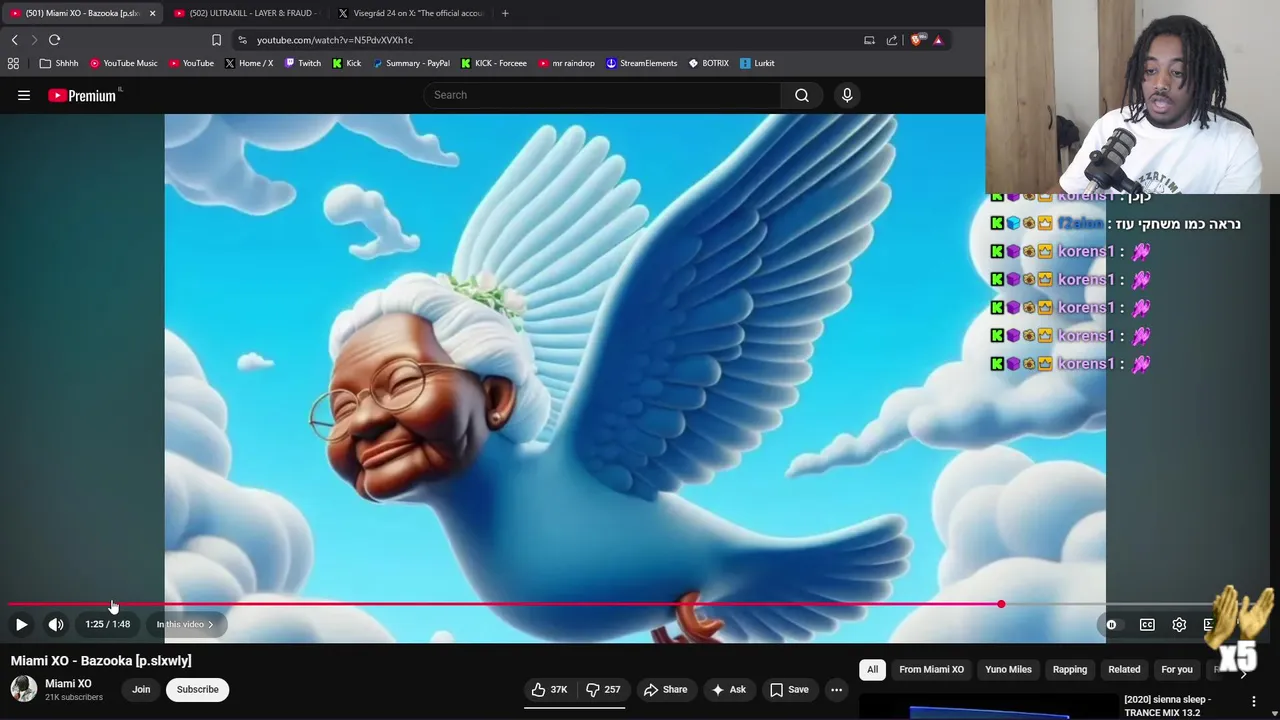
Task: Open the Lurkit bookmark
Action: 757,63
